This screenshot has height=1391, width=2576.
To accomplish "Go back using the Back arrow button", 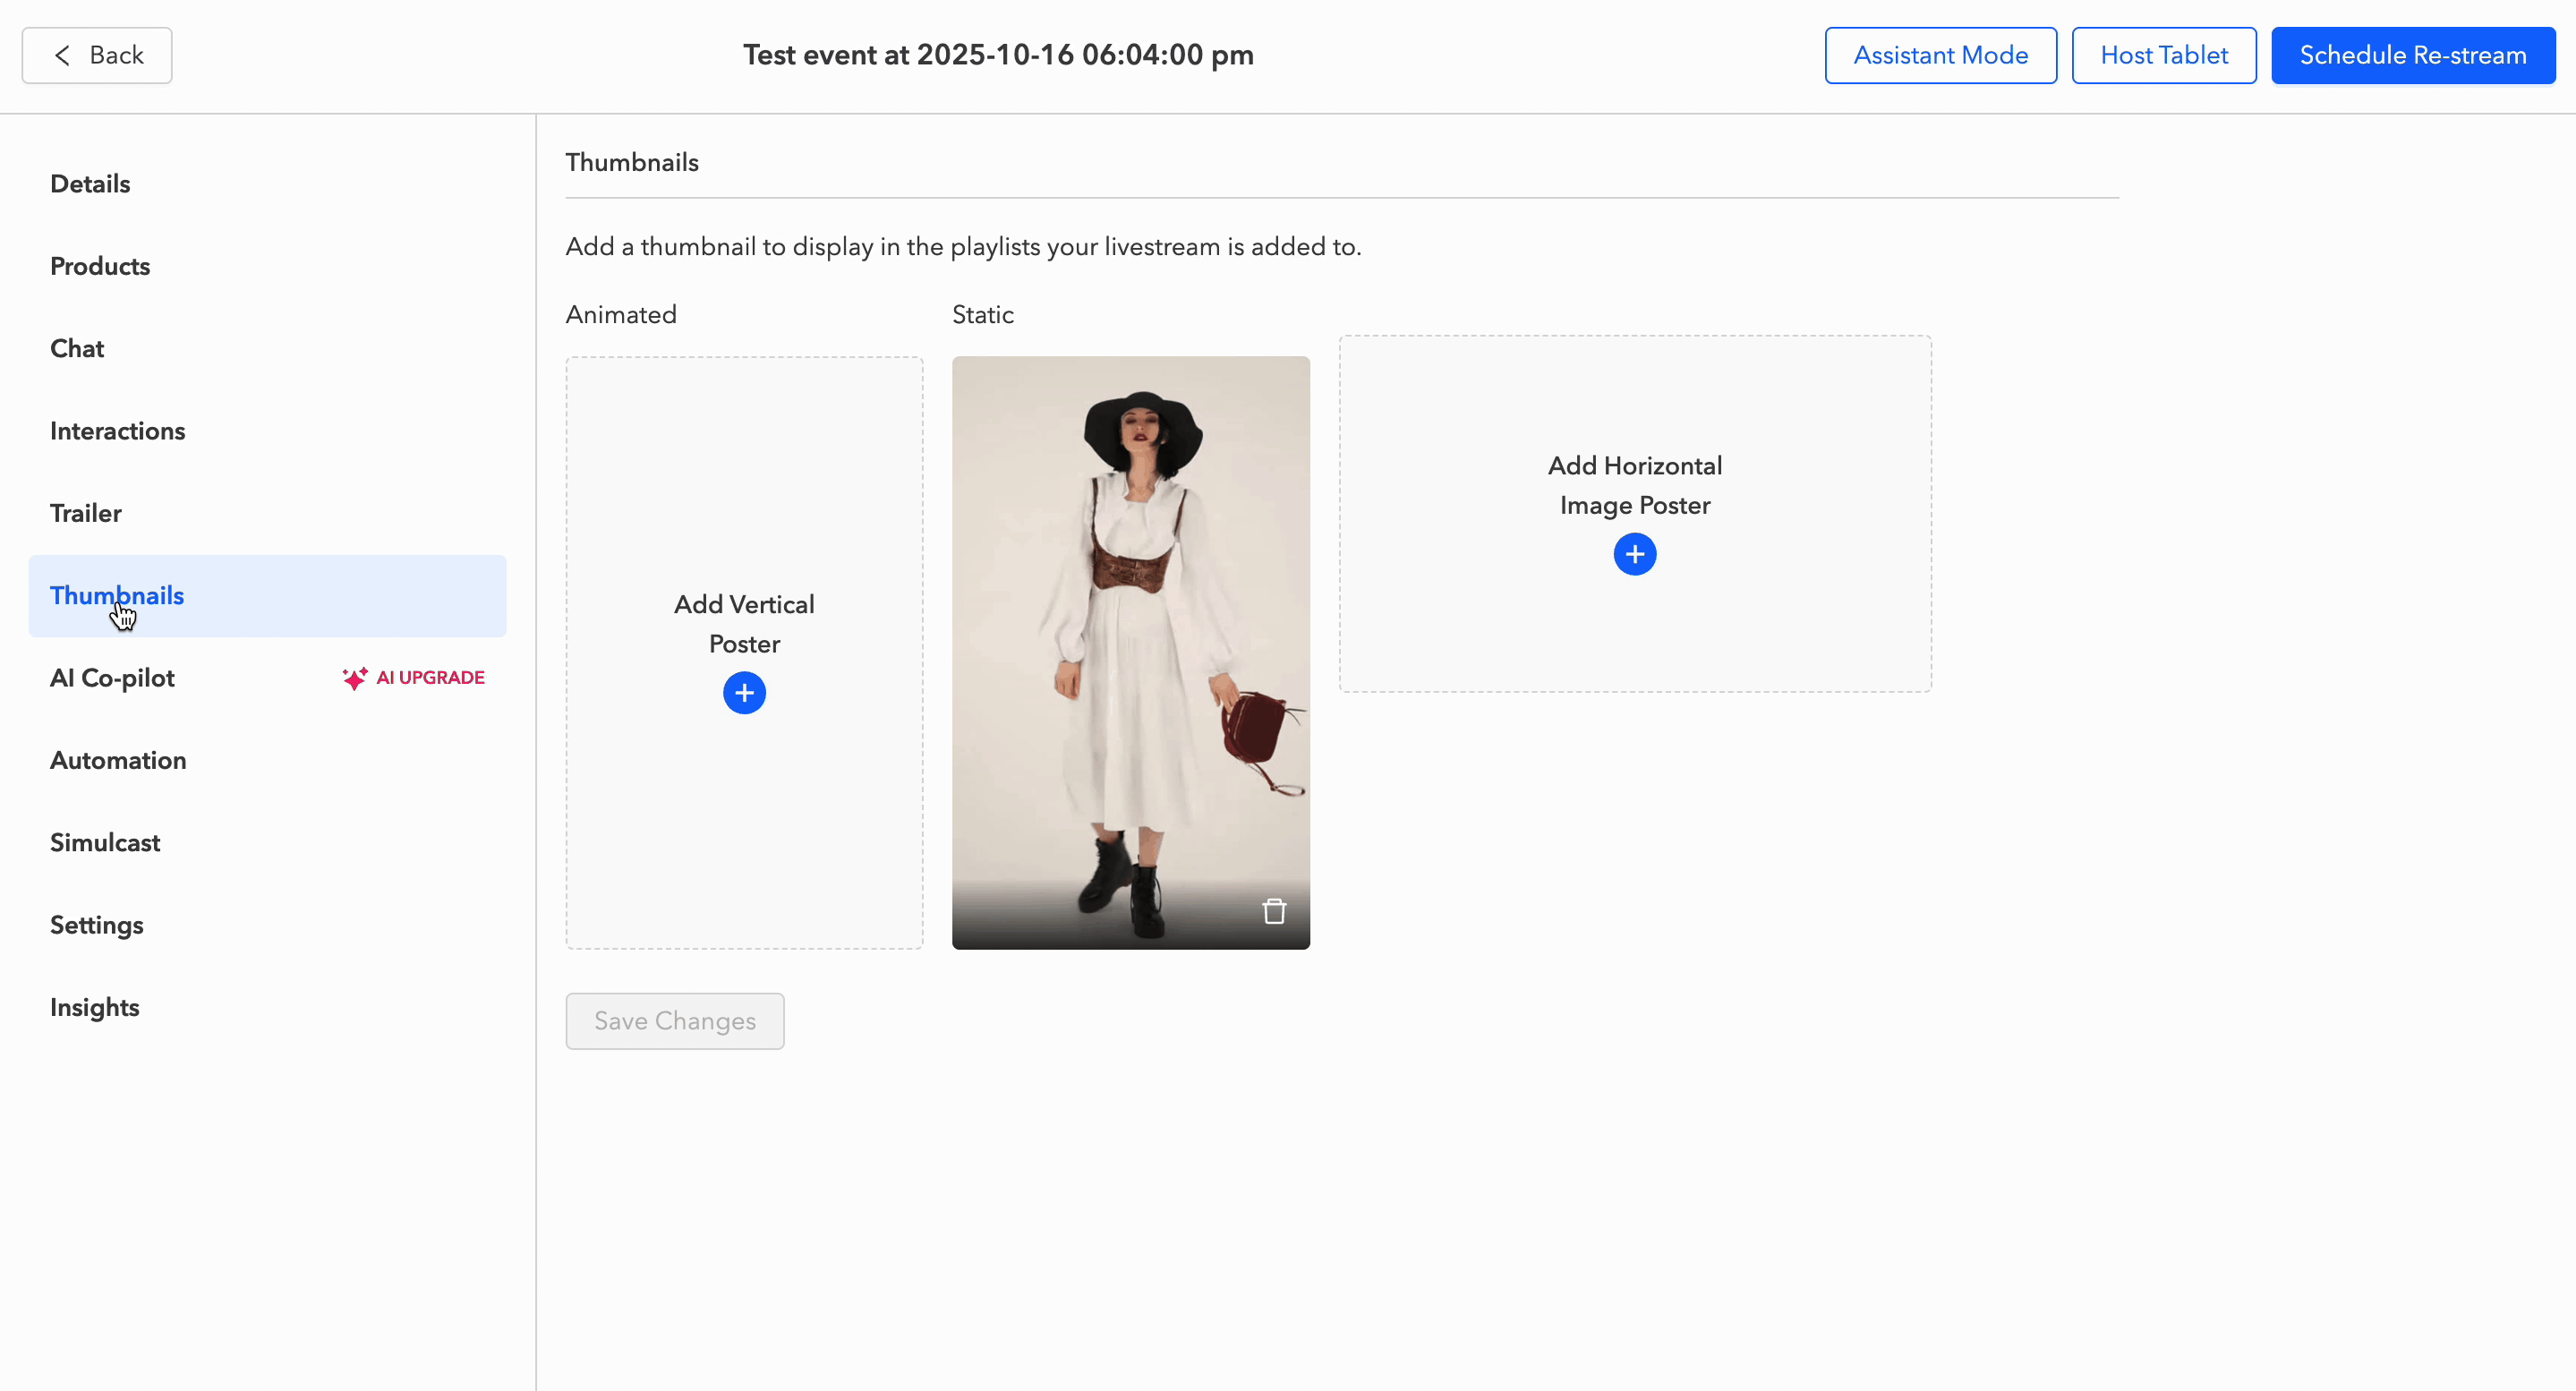I will coord(97,55).
